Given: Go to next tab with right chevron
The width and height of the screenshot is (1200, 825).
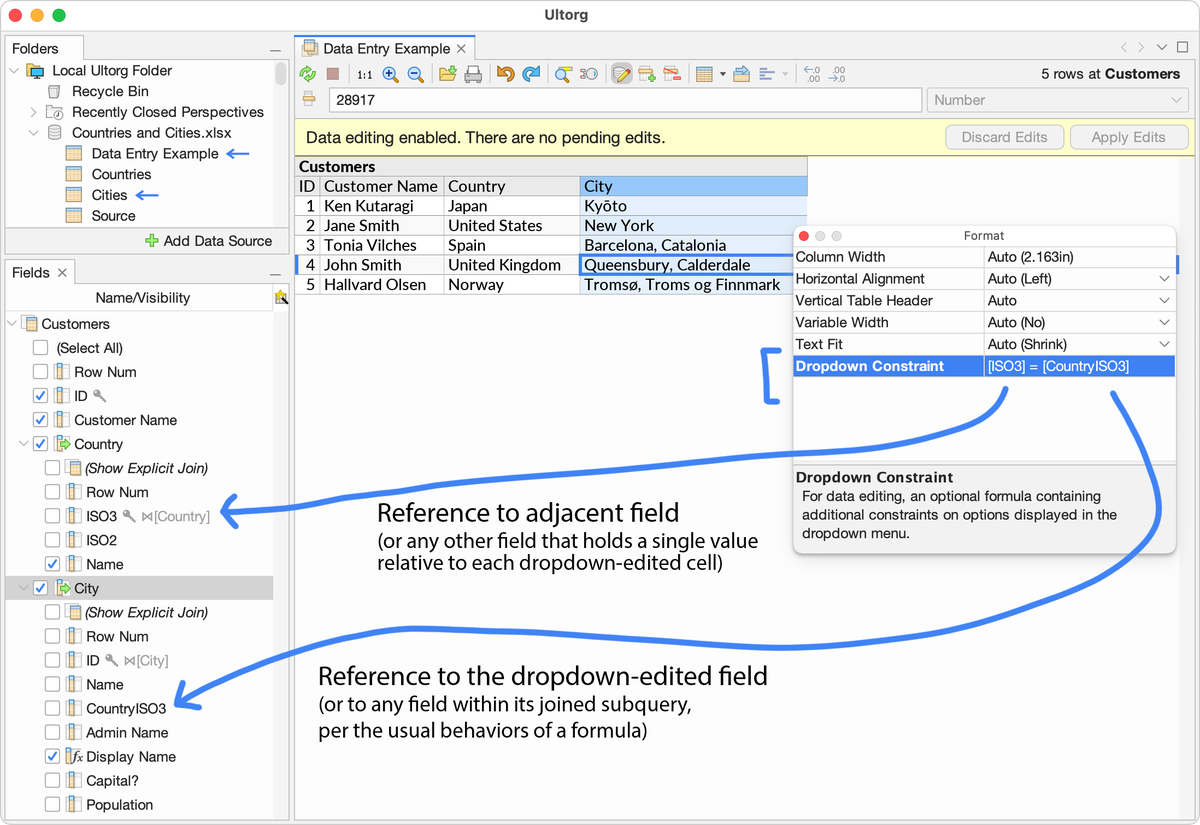Looking at the screenshot, I should pos(1142,48).
